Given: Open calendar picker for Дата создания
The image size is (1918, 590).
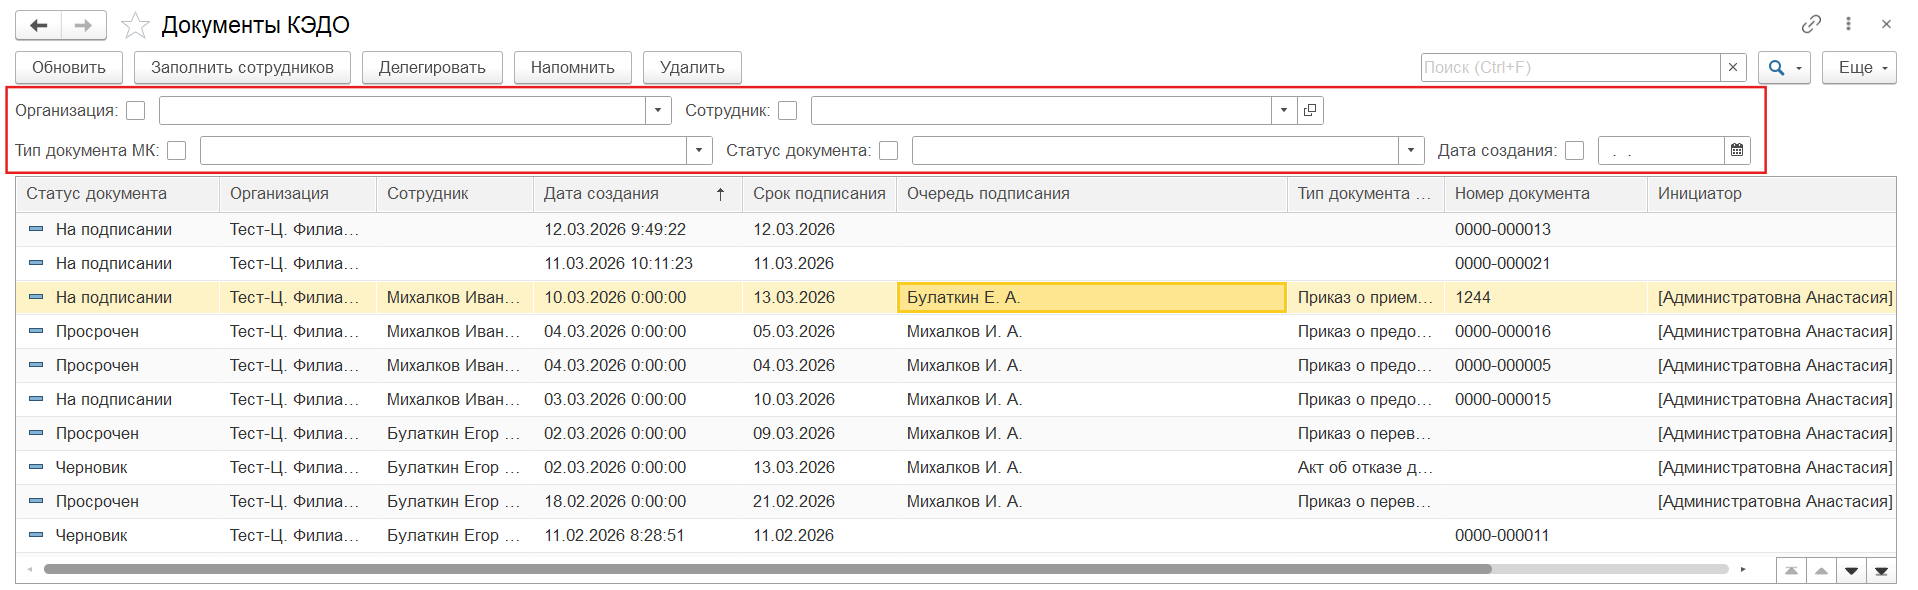Looking at the screenshot, I should click(x=1737, y=150).
